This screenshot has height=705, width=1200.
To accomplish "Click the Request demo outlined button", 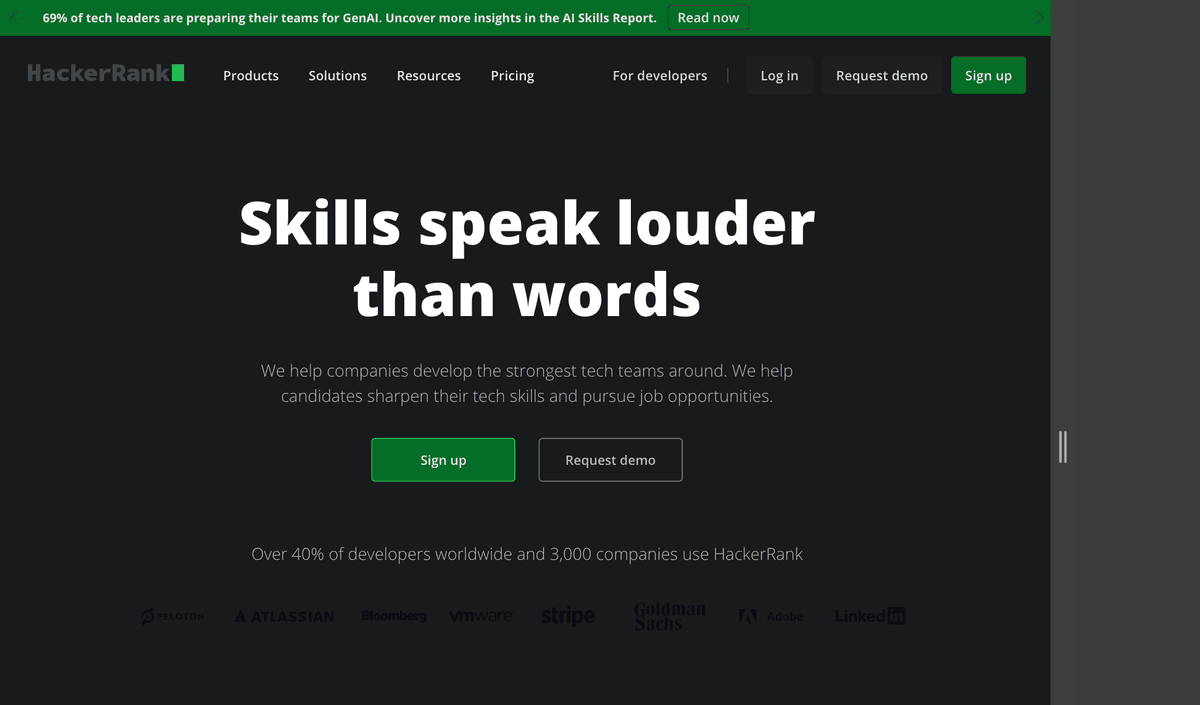I will tap(610, 459).
